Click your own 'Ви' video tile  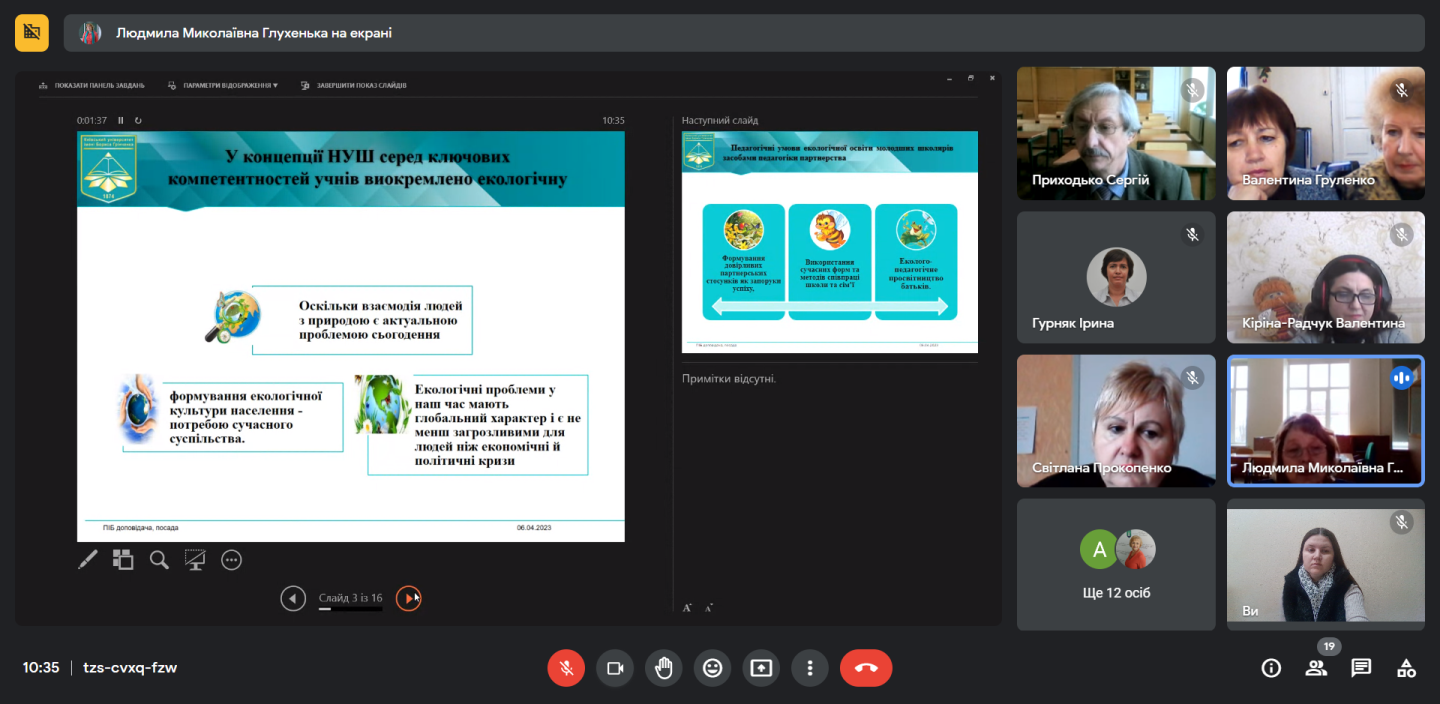pyautogui.click(x=1326, y=565)
